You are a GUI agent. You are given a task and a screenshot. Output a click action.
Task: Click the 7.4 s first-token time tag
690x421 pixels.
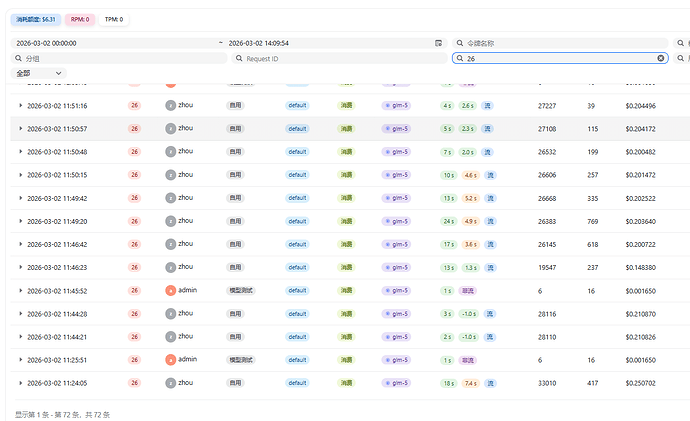click(x=470, y=383)
